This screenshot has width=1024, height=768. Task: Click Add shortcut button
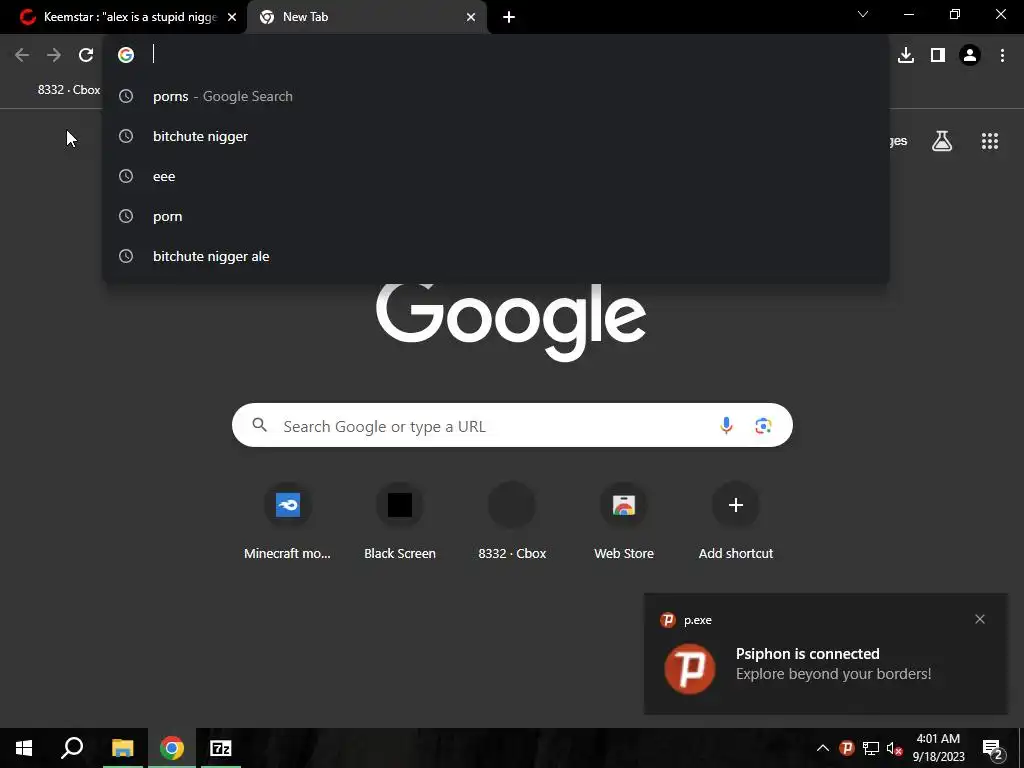(736, 520)
